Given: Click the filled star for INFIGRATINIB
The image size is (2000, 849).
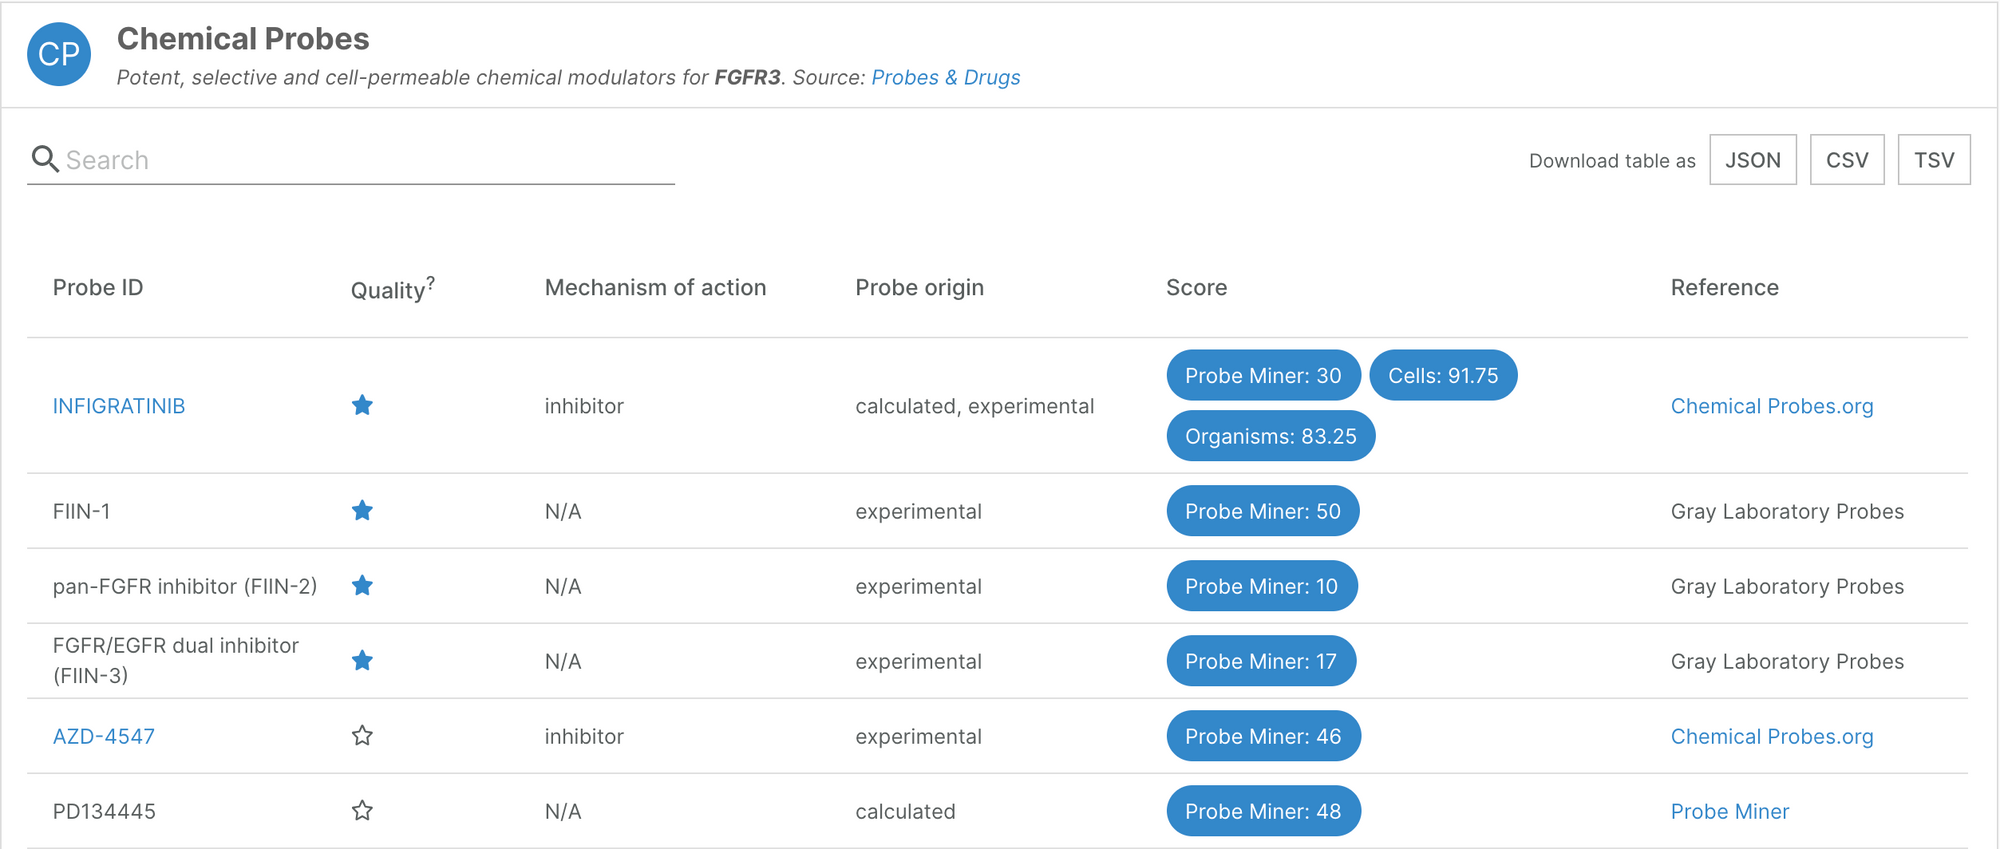Looking at the screenshot, I should 362,405.
